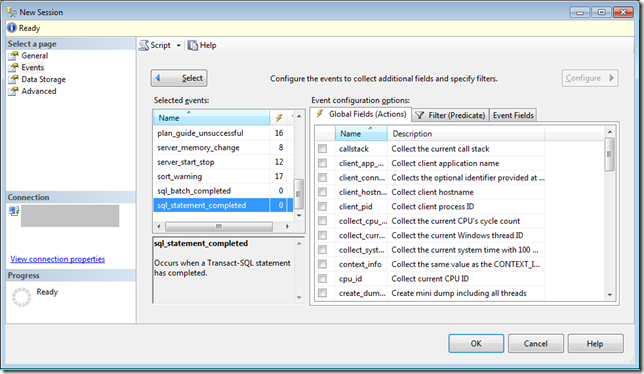The height and width of the screenshot is (374, 644).
Task: Click the global fields vertical scrollbar thumb
Action: point(610,154)
